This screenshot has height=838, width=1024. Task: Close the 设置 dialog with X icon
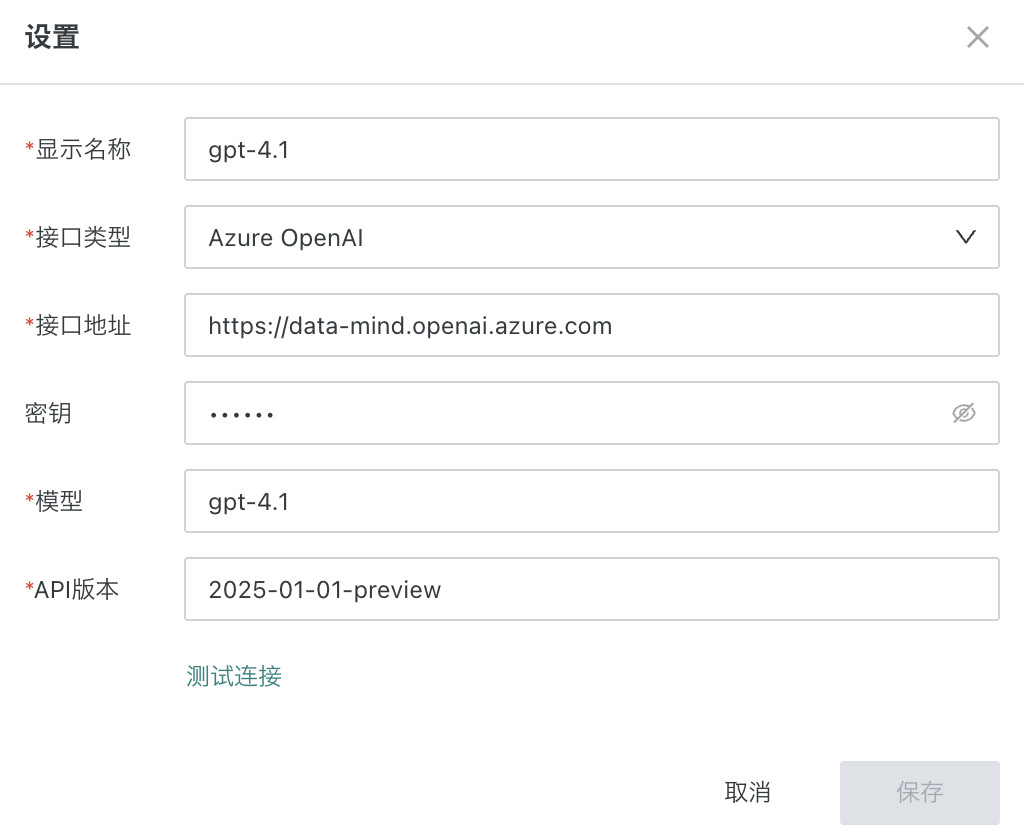(977, 38)
